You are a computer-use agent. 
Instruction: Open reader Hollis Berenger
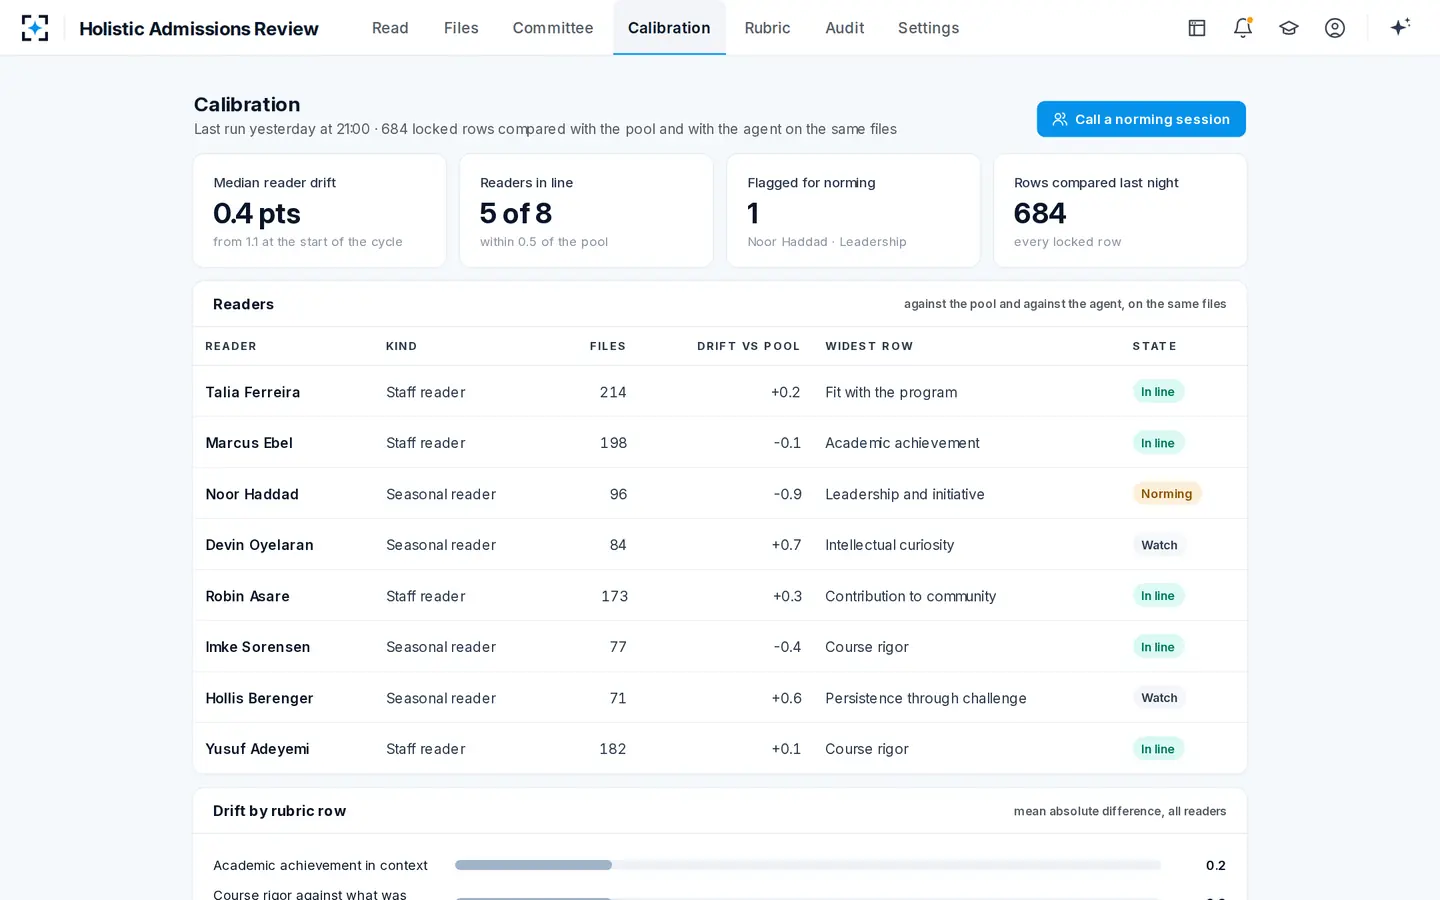pos(260,698)
